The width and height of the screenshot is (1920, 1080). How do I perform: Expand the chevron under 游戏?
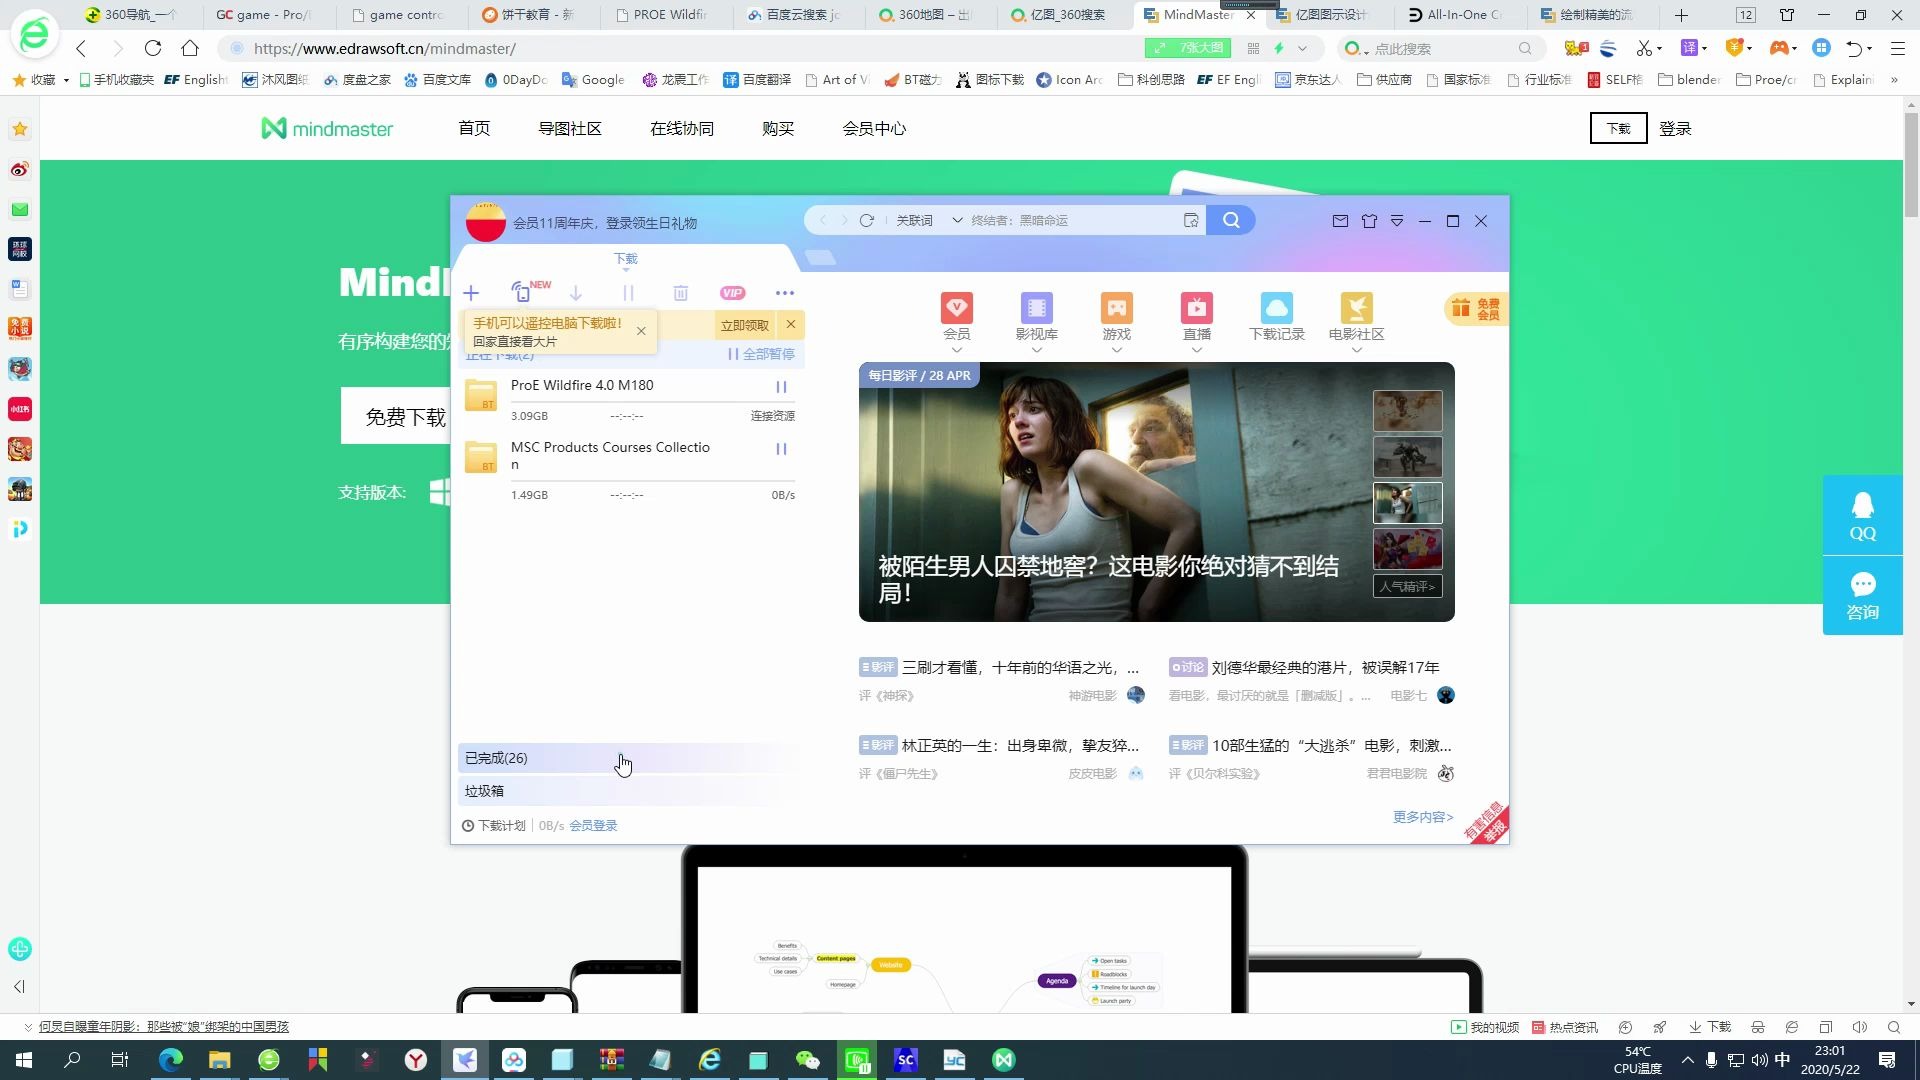[1117, 350]
